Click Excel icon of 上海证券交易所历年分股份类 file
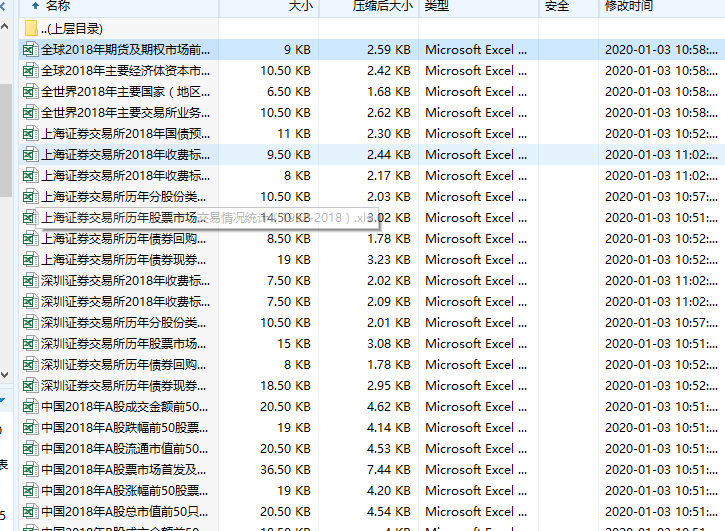This screenshot has width=725, height=531. tap(31, 197)
